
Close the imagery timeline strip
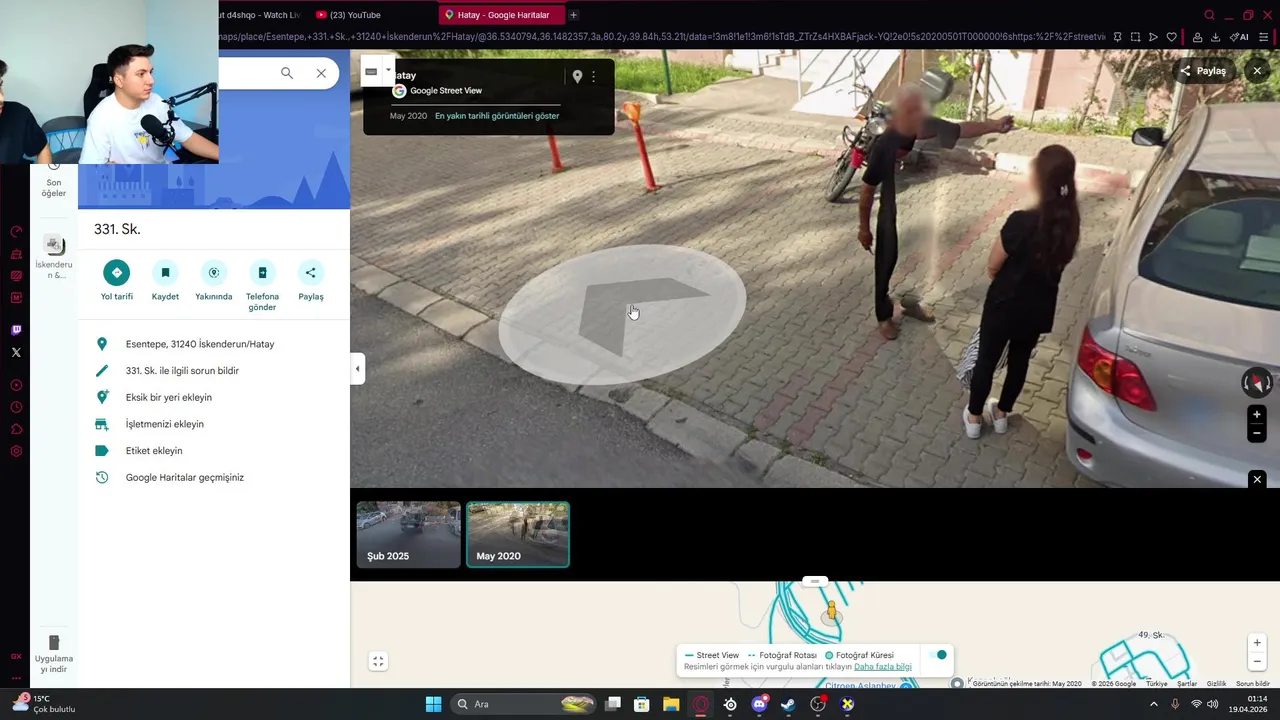[1257, 480]
